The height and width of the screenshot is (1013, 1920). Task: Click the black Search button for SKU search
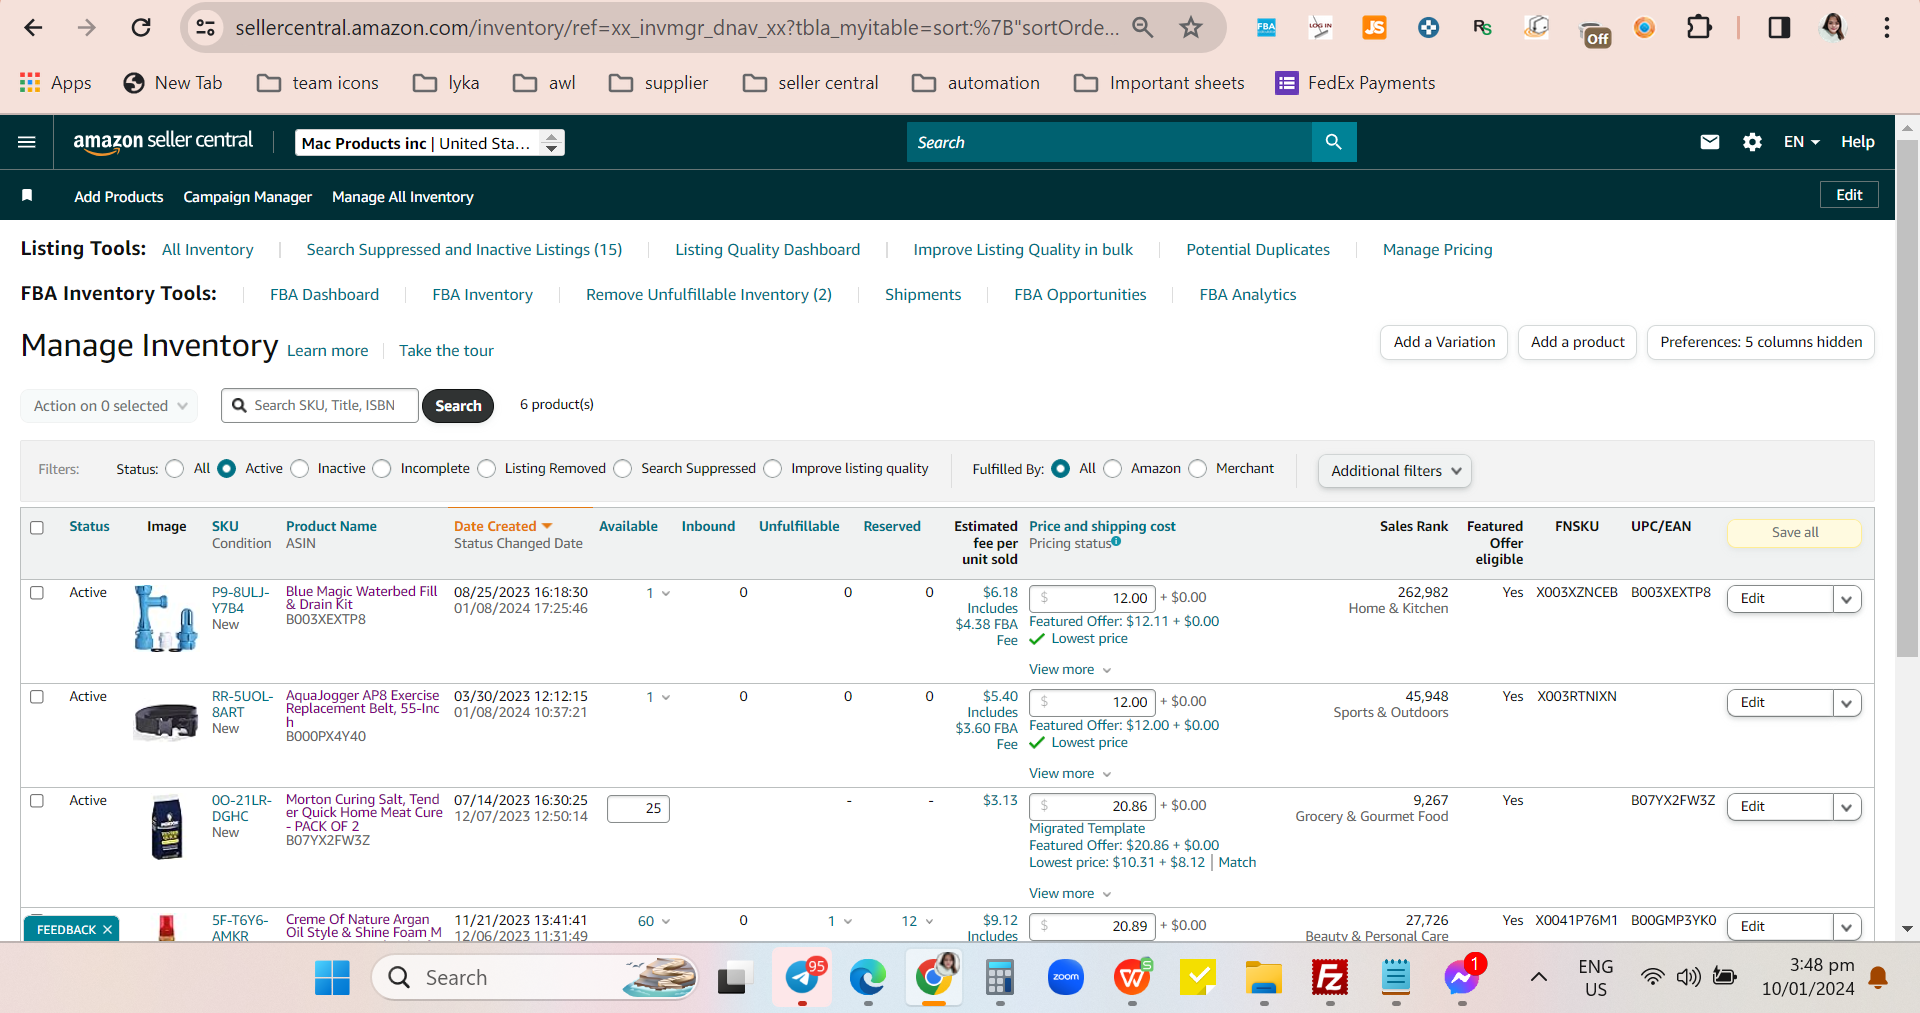pyautogui.click(x=458, y=406)
